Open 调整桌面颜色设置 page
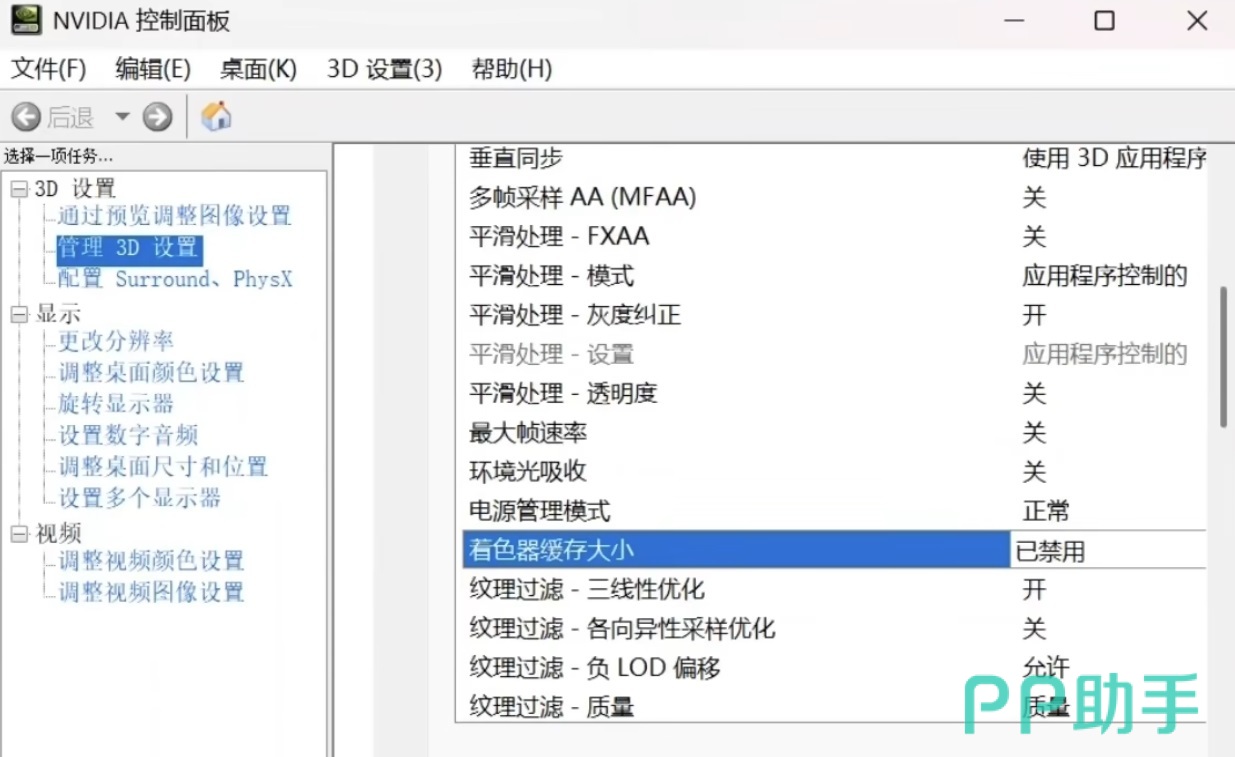This screenshot has height=757, width=1235. click(x=151, y=372)
